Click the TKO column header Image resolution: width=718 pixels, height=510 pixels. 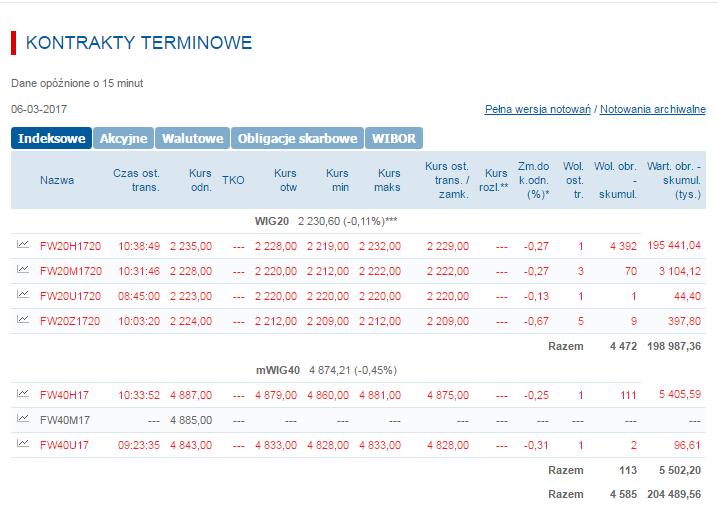point(233,180)
